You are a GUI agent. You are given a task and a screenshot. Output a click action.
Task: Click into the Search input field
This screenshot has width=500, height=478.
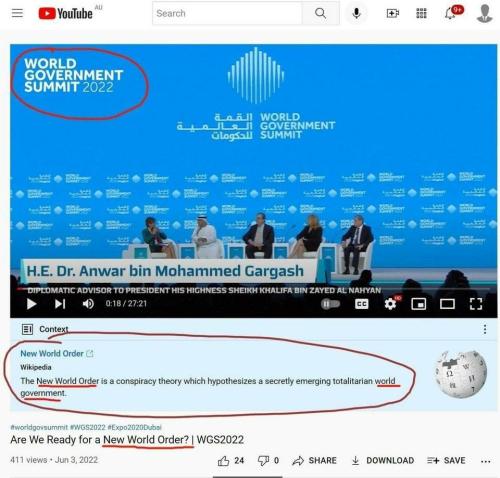click(227, 13)
